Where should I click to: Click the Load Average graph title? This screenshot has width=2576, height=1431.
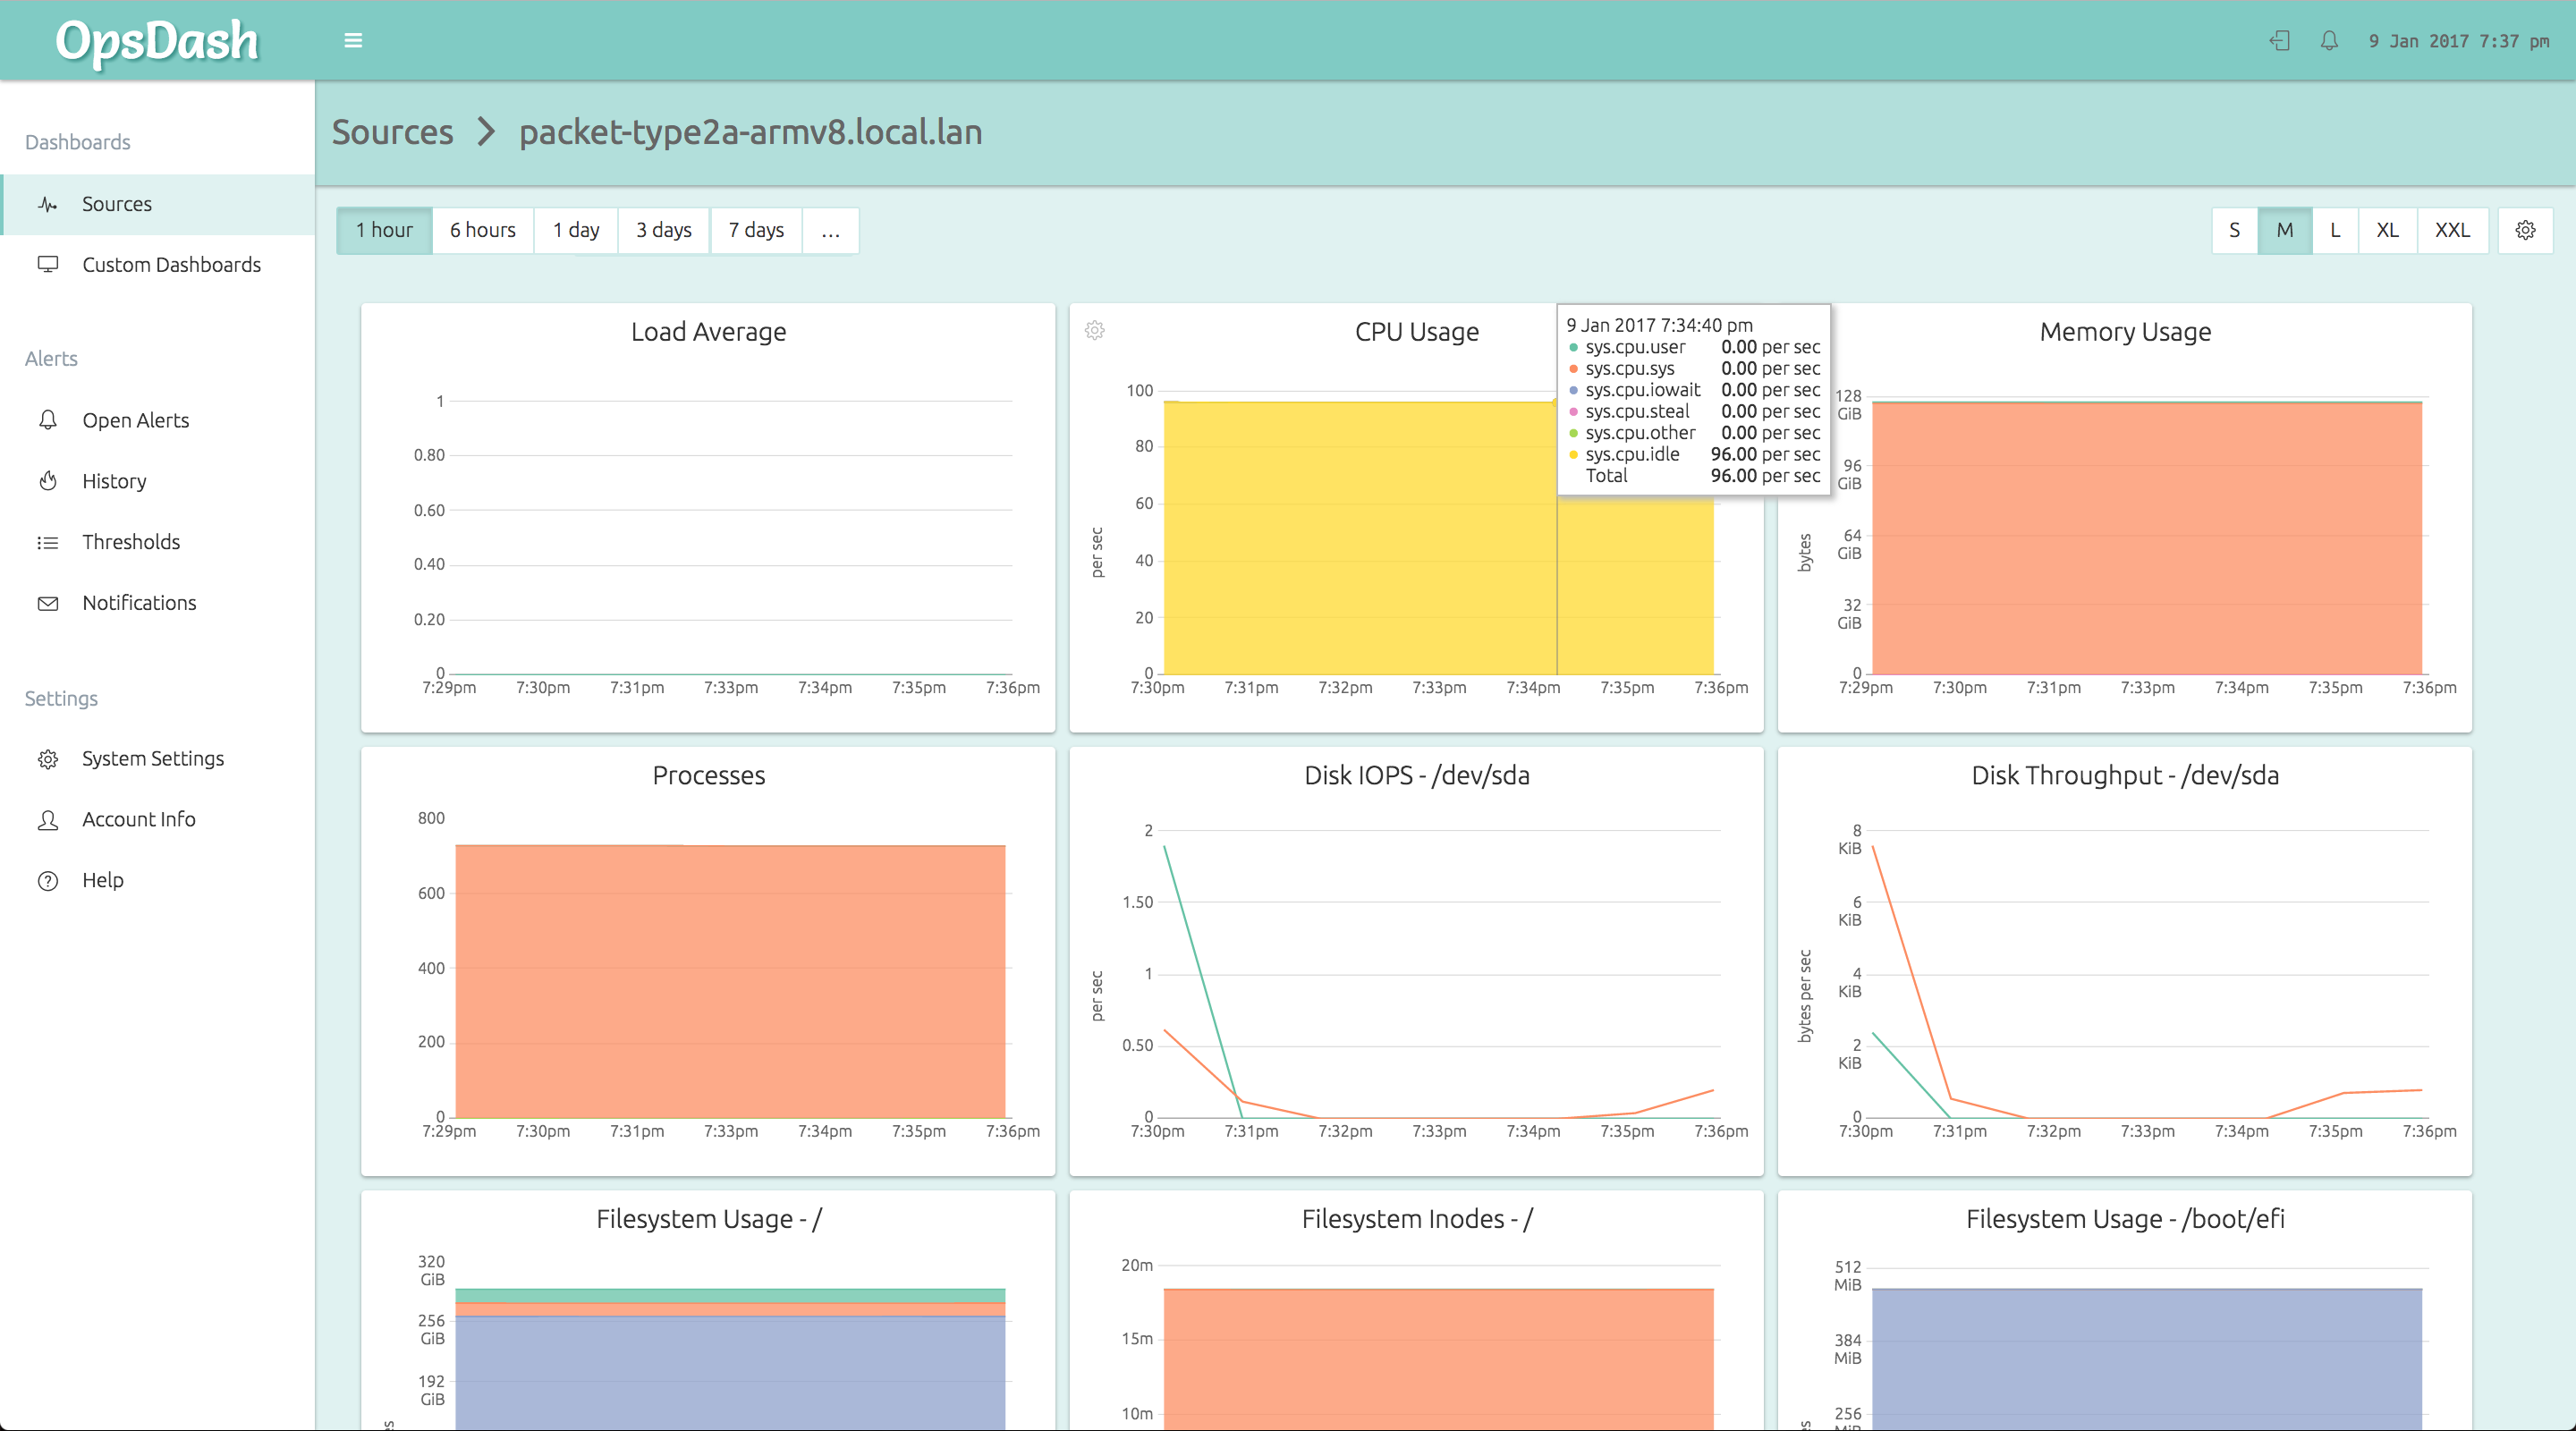pyautogui.click(x=708, y=332)
